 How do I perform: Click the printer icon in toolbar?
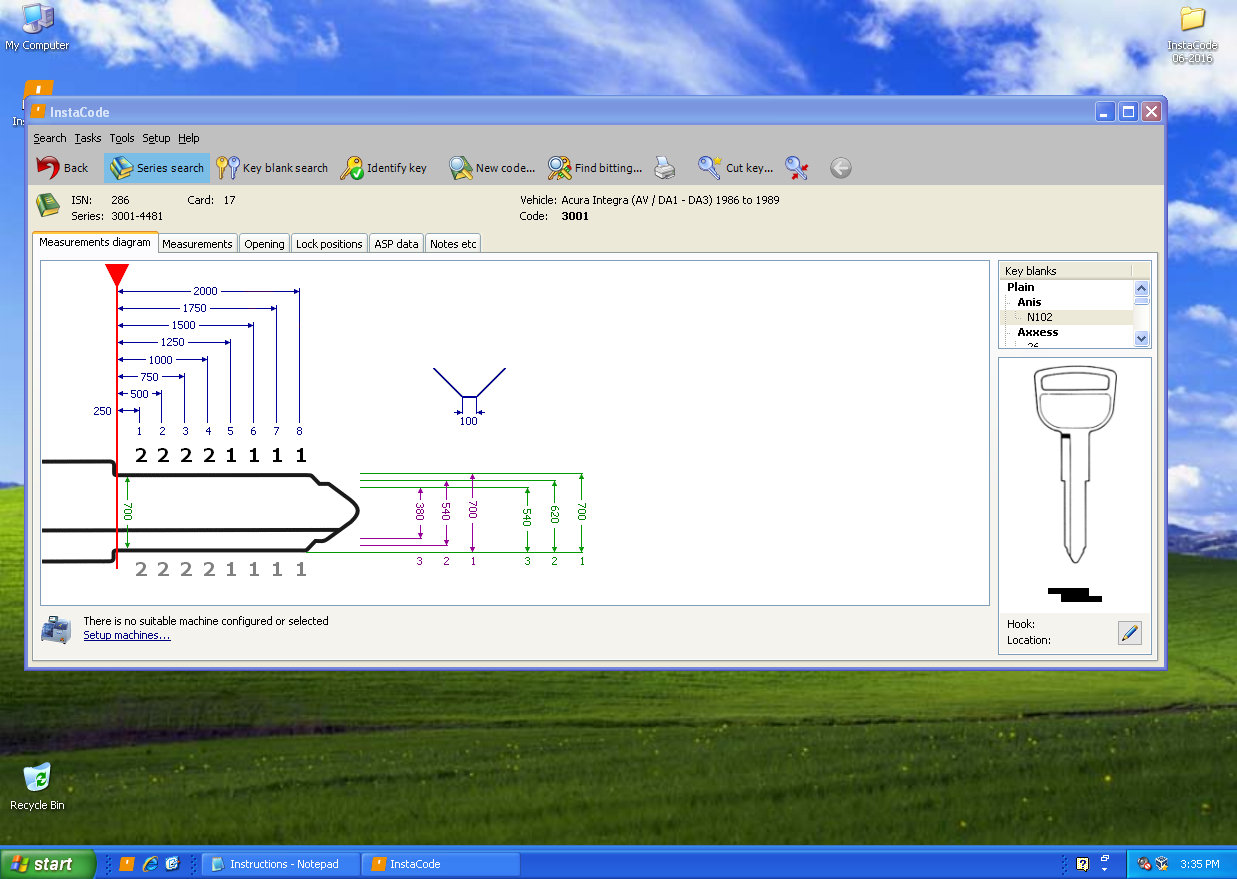click(x=665, y=168)
